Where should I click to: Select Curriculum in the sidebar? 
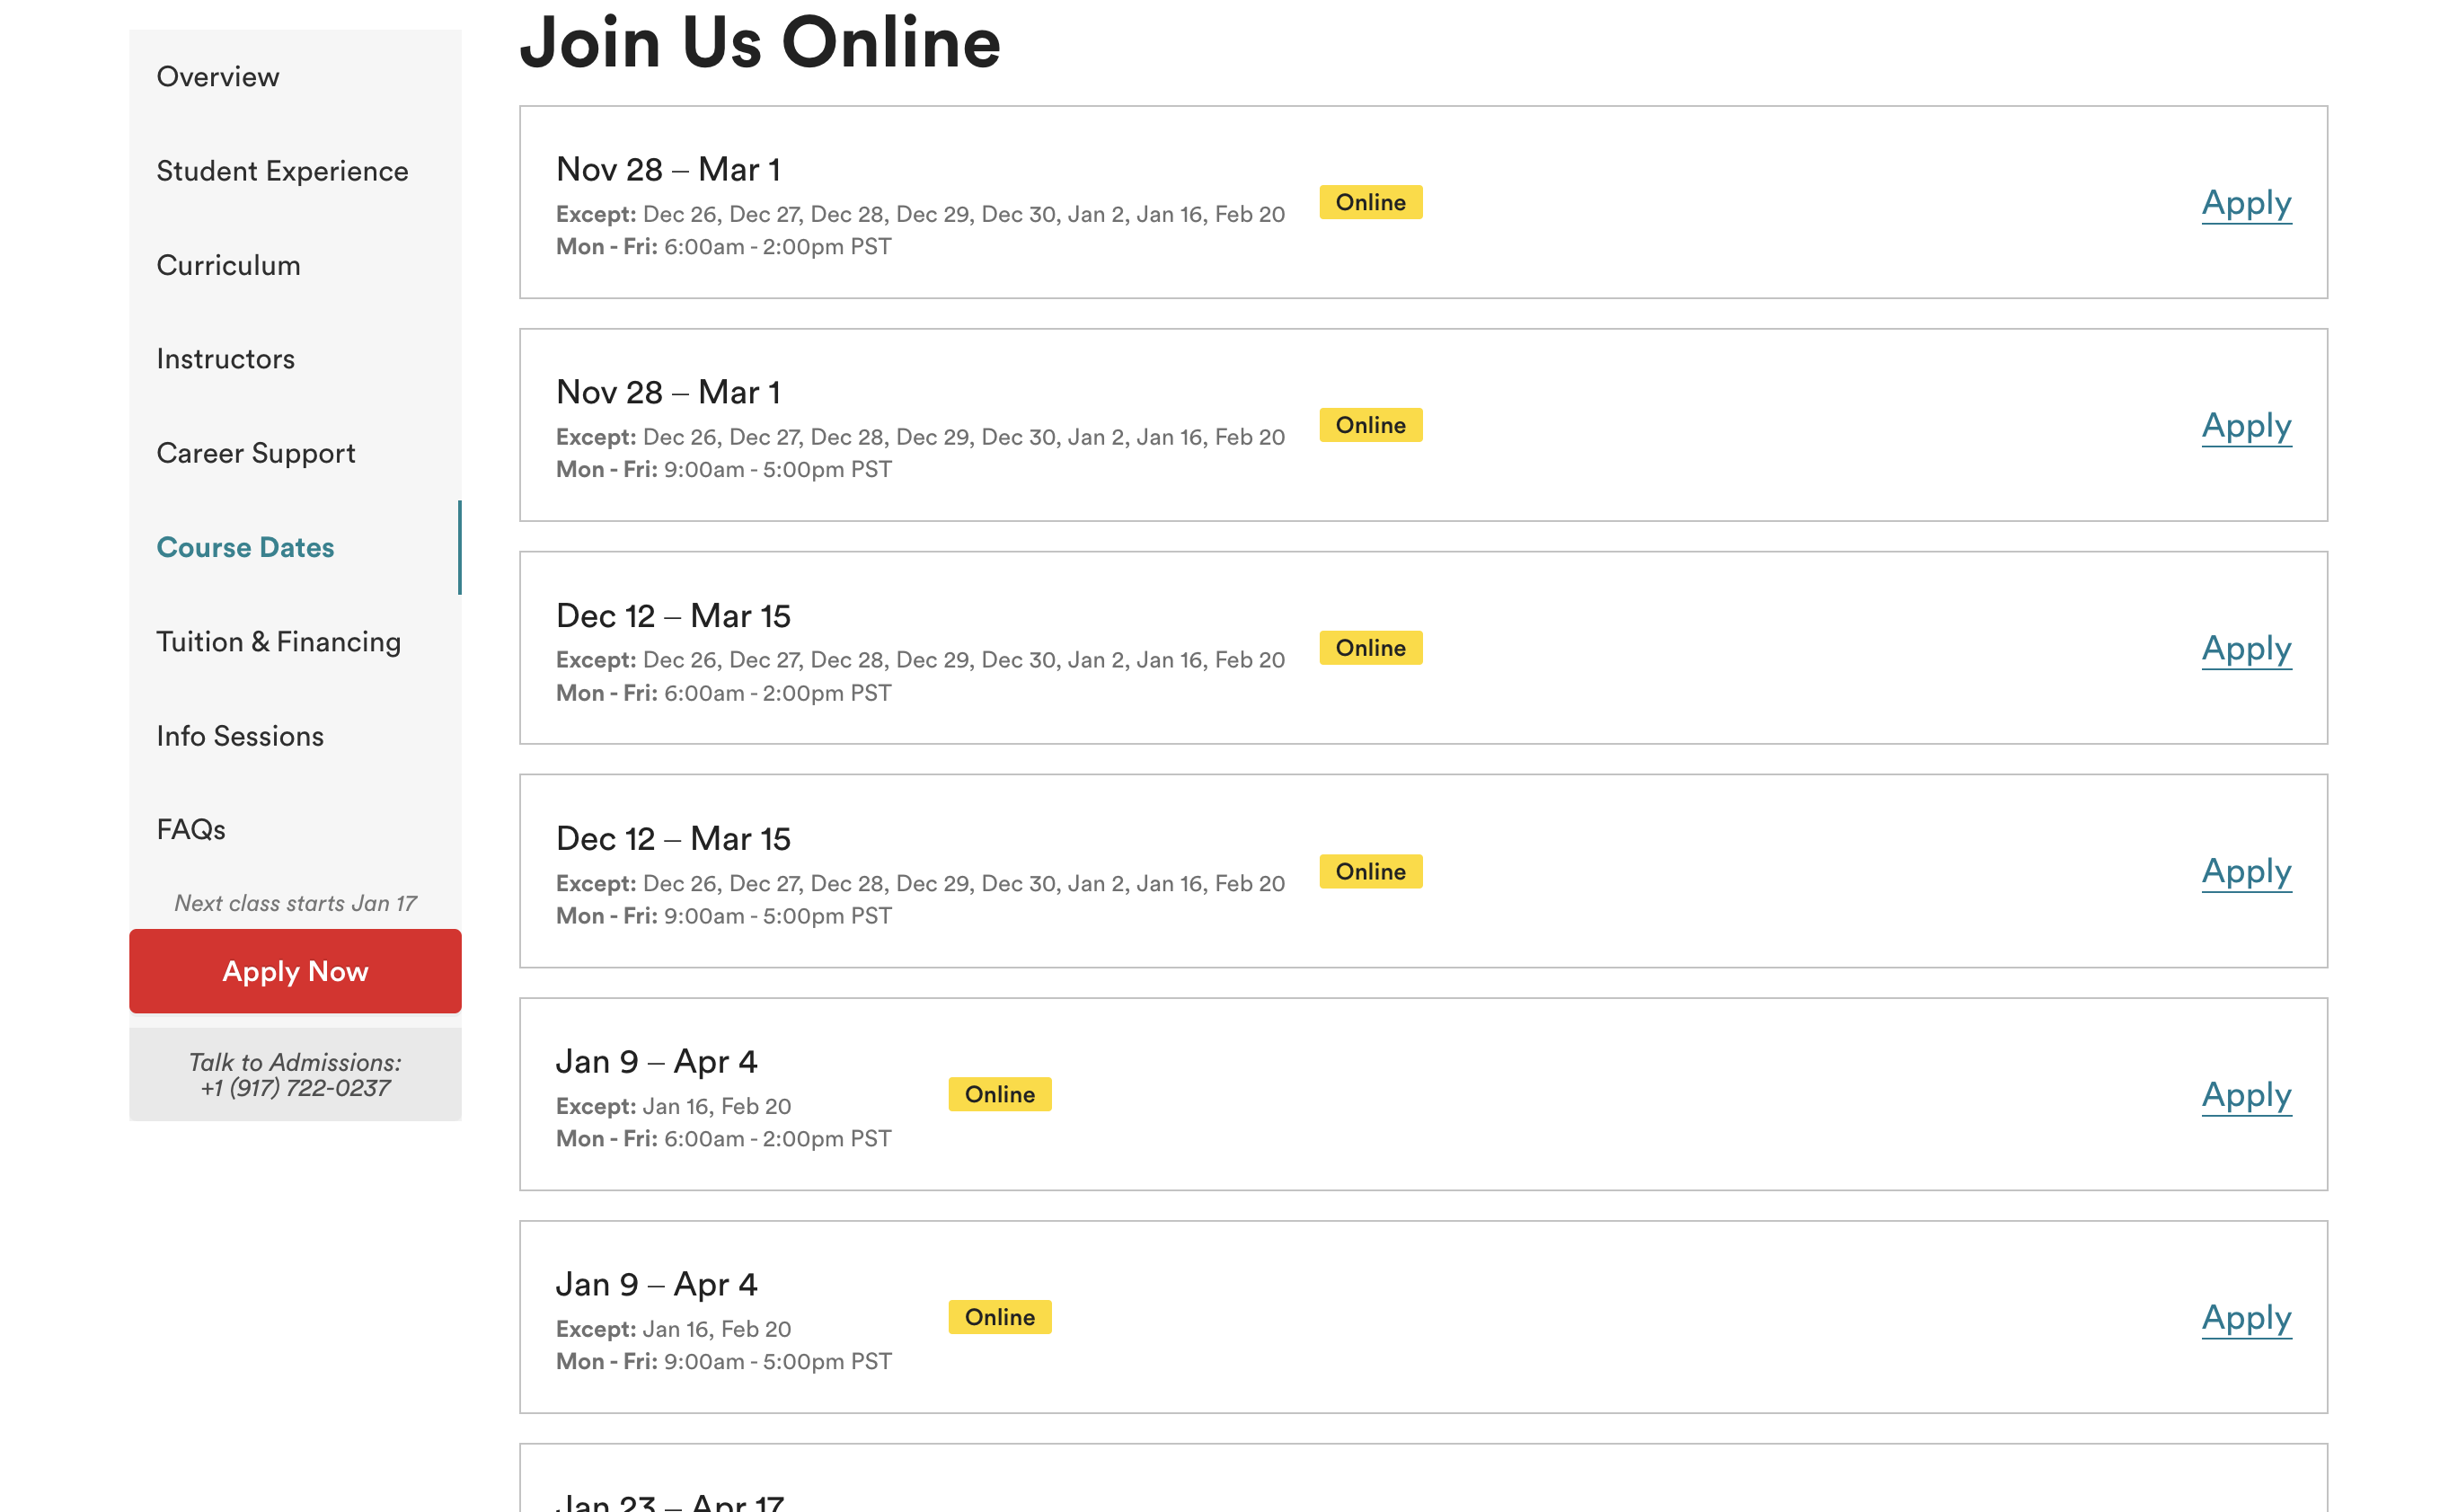coord(228,265)
